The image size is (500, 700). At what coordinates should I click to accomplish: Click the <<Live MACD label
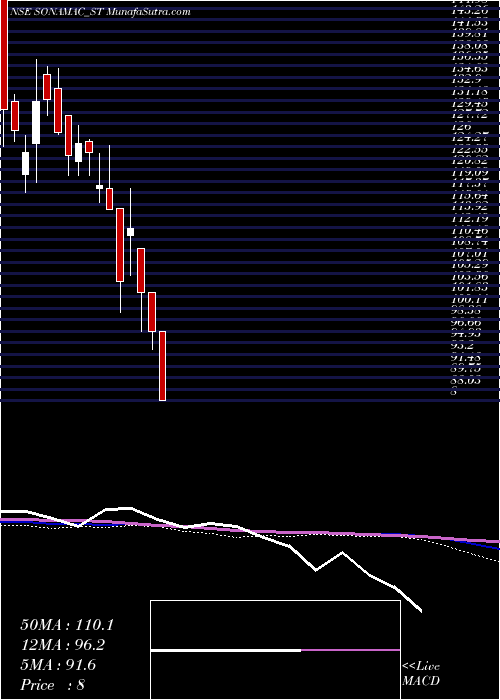click(x=421, y=674)
